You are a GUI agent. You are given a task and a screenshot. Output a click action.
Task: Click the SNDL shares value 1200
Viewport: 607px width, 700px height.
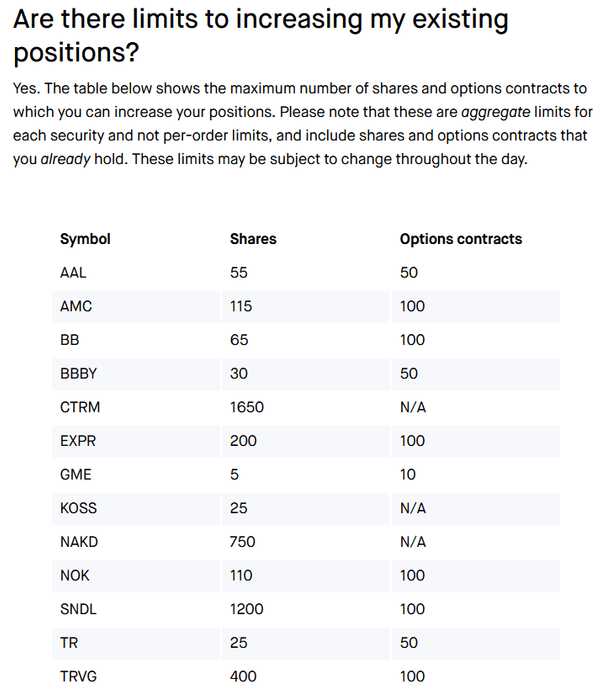247,609
